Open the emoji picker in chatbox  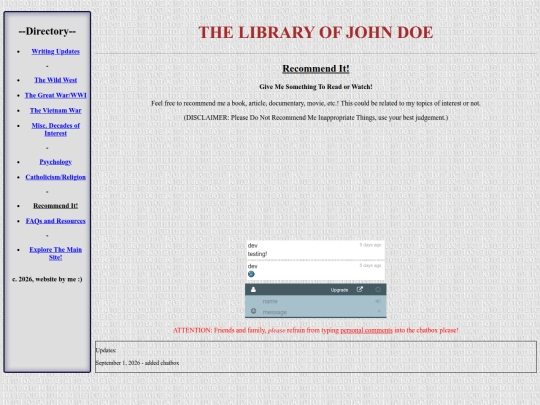[253, 311]
